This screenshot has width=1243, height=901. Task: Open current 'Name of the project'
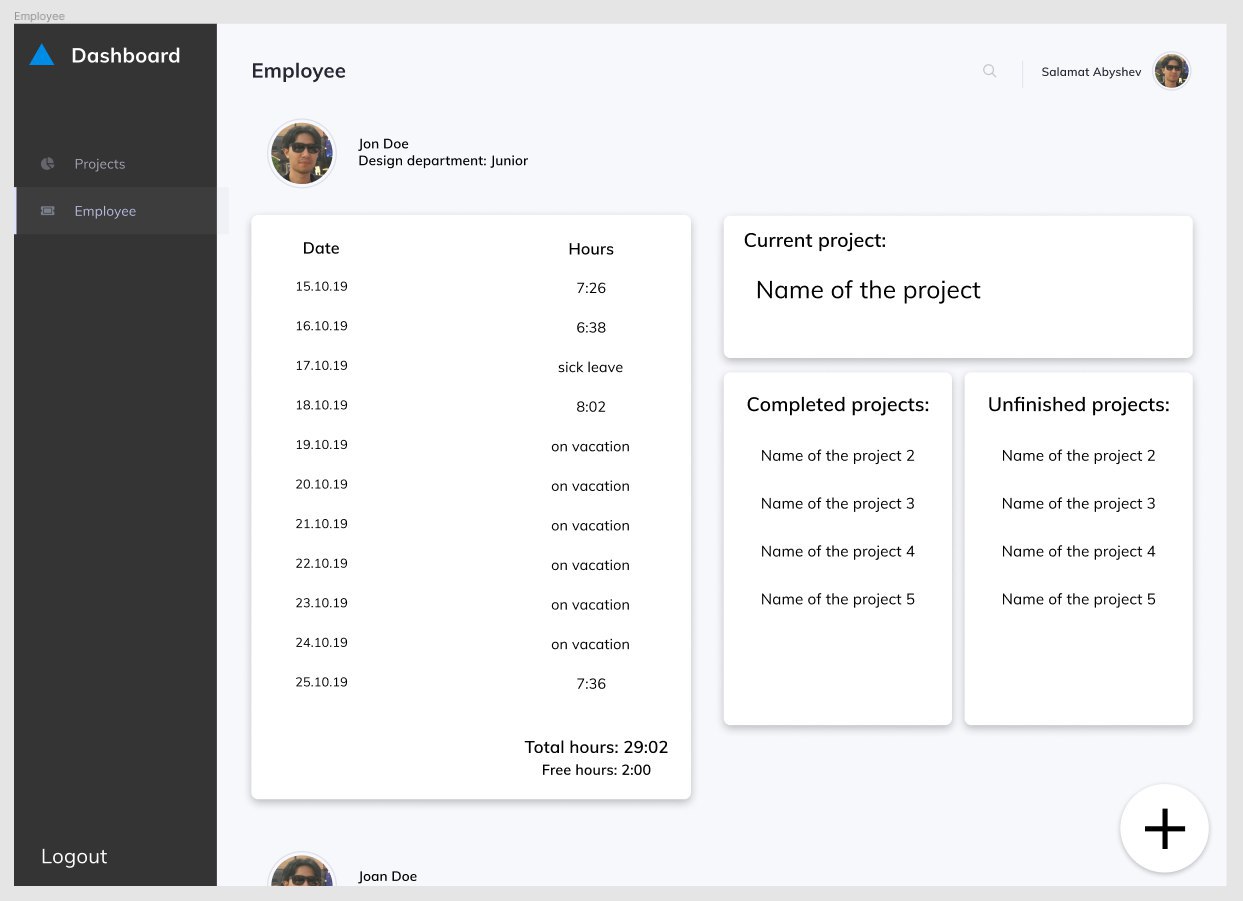pos(868,290)
